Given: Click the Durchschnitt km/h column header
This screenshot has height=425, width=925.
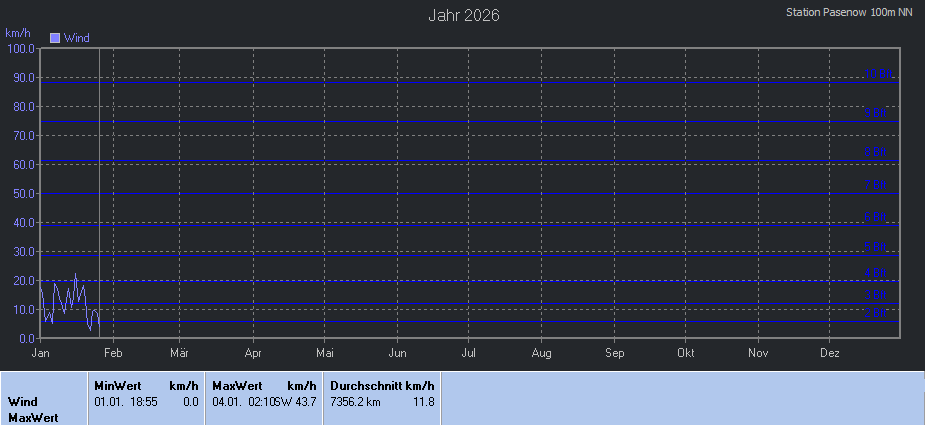Looking at the screenshot, I should pos(382,386).
